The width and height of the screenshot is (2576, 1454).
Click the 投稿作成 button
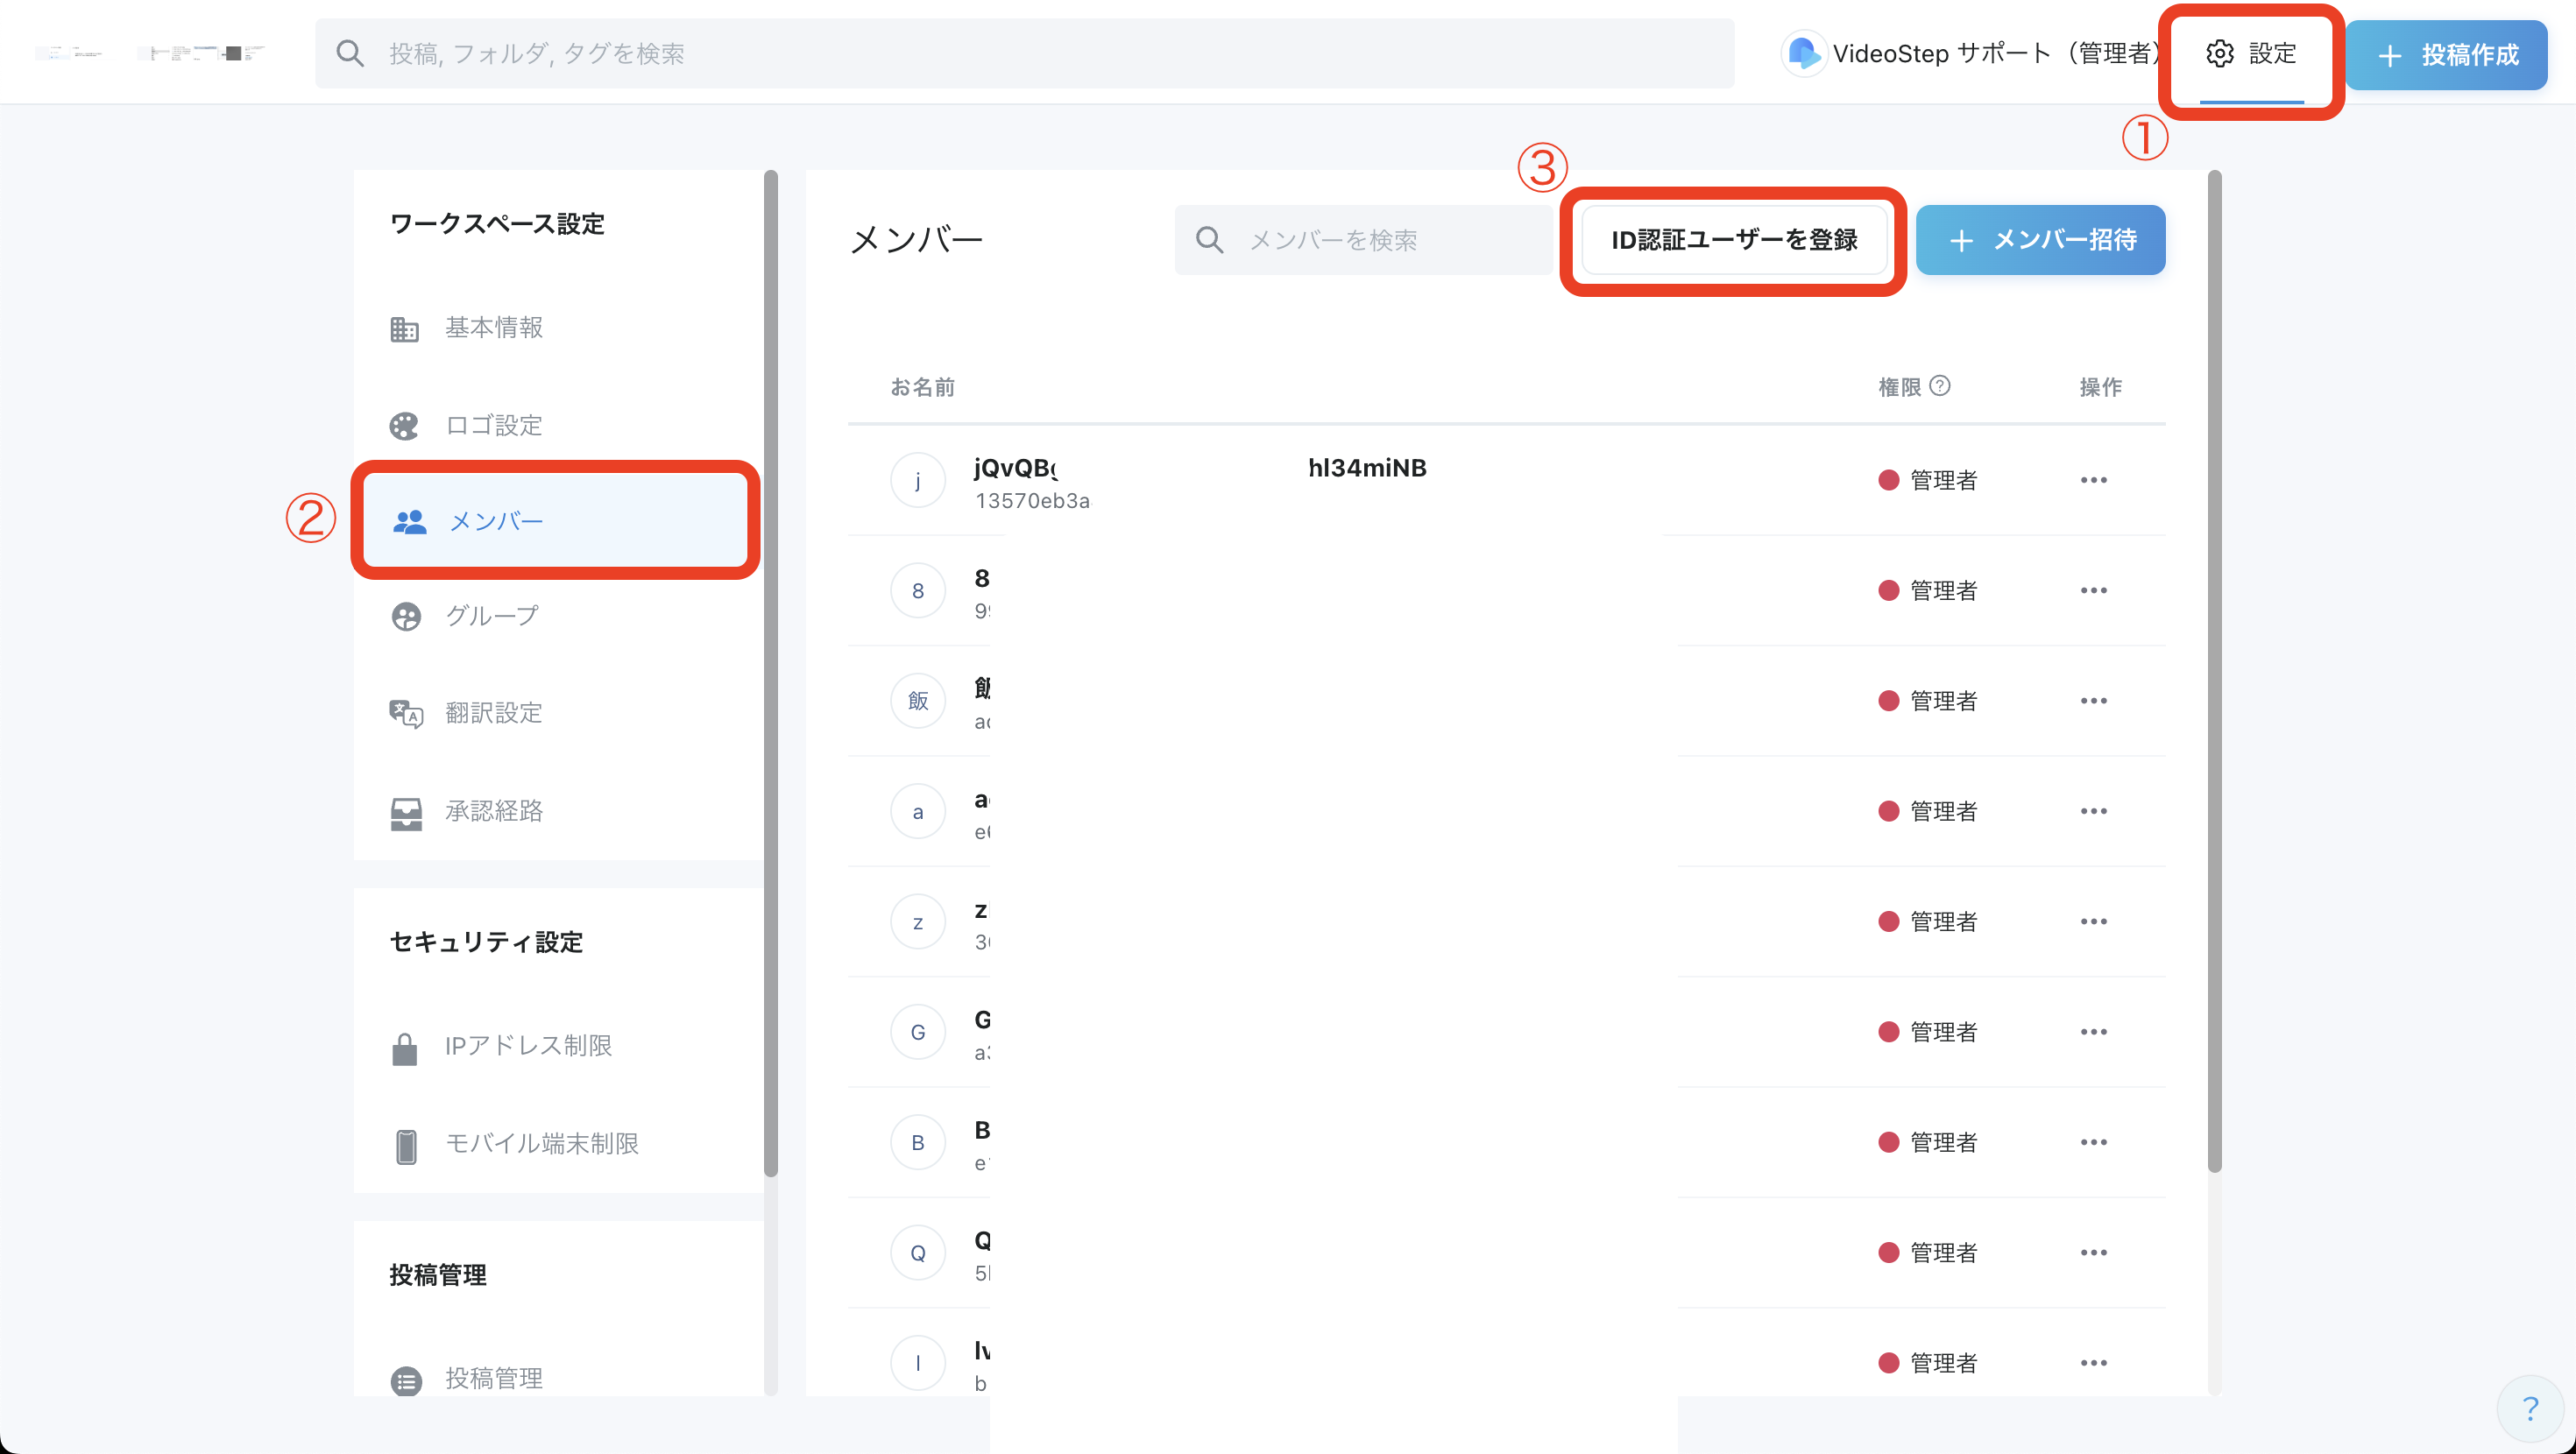coord(2447,55)
